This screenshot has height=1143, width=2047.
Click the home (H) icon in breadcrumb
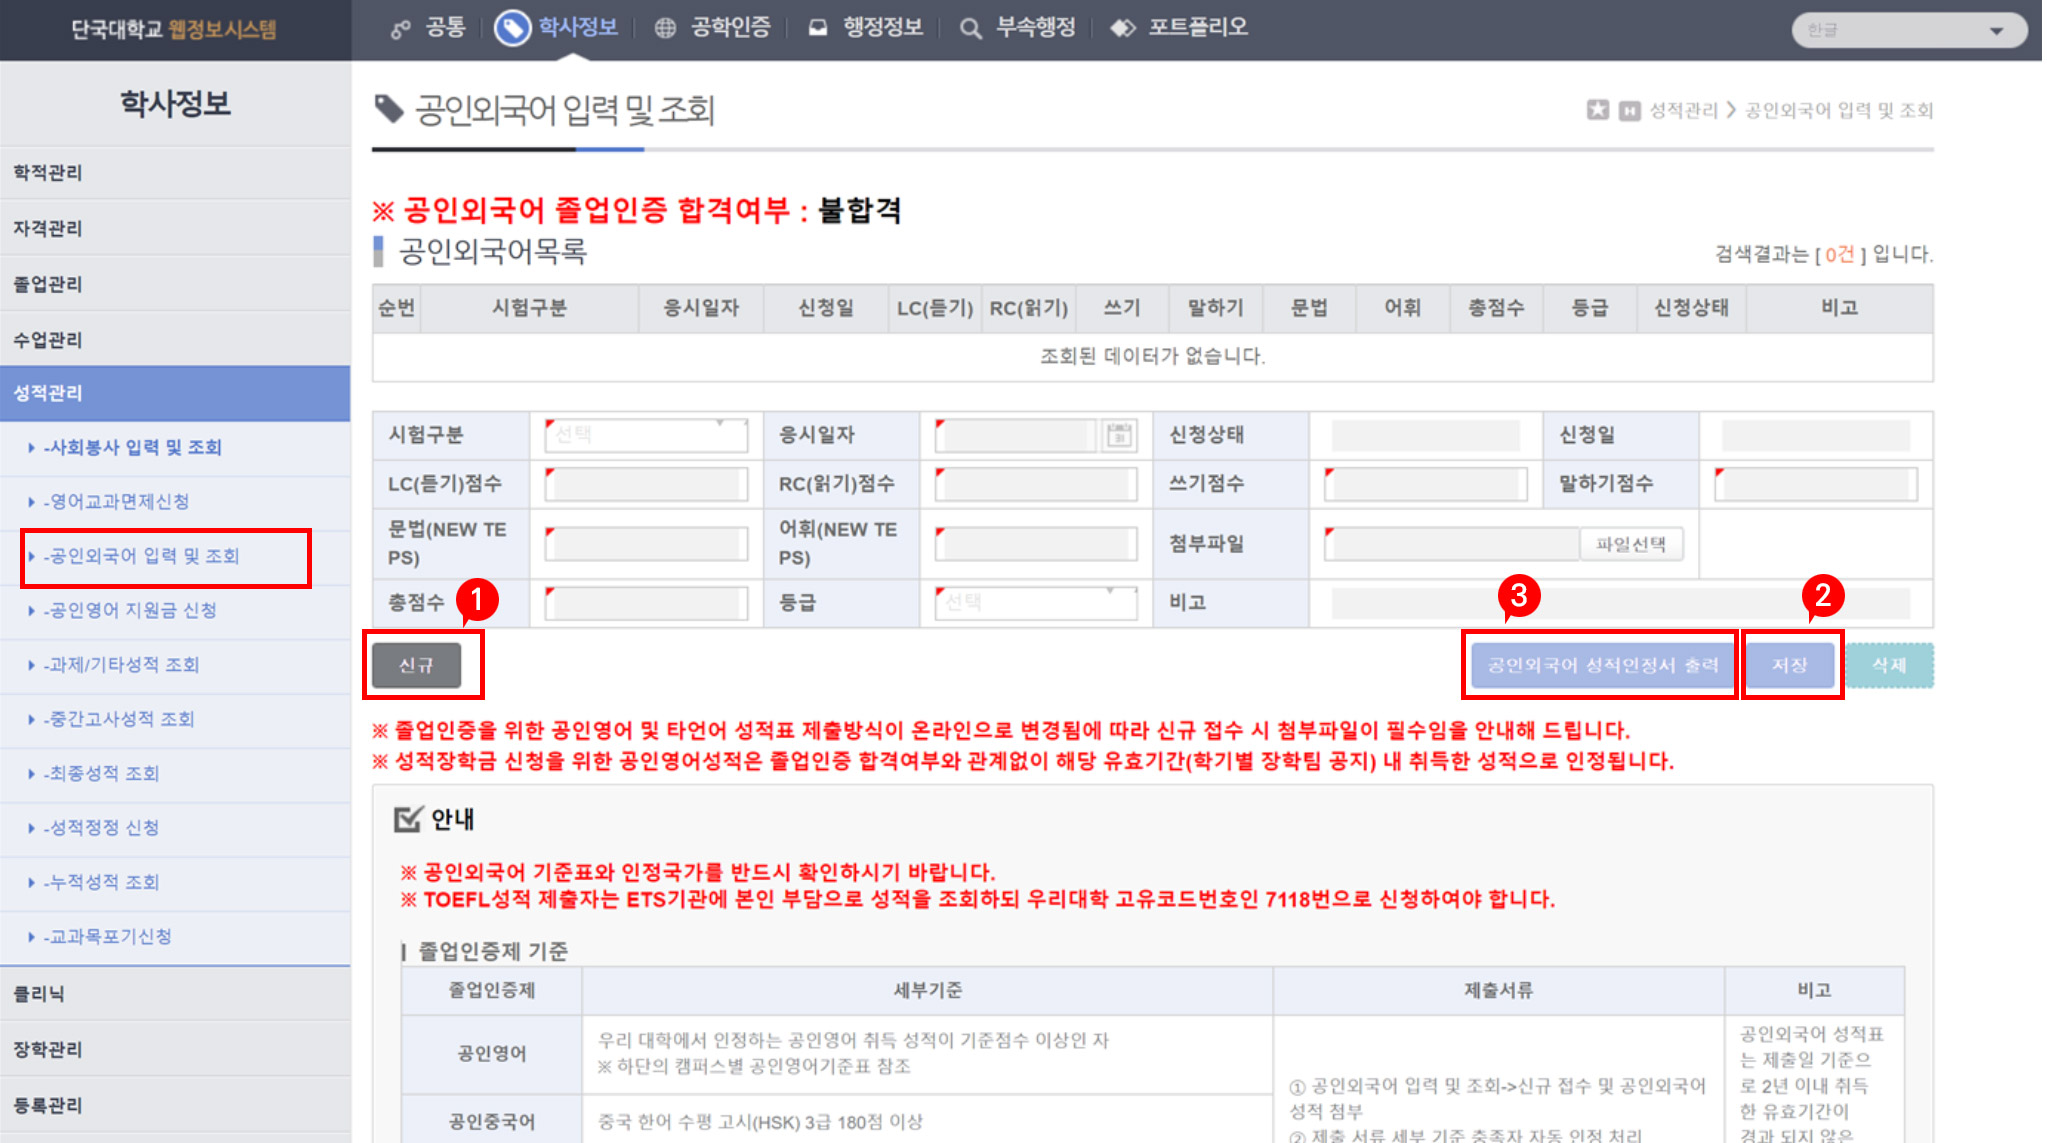pyautogui.click(x=1629, y=110)
